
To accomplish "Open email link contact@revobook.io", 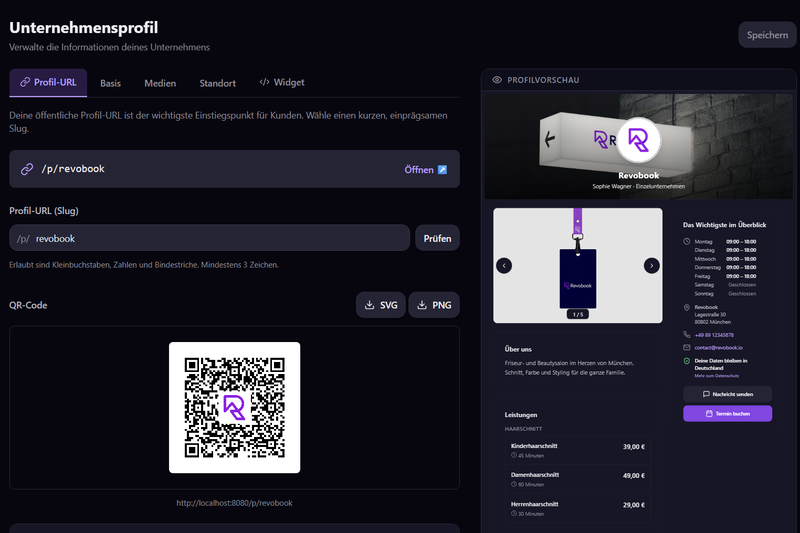I will (718, 348).
